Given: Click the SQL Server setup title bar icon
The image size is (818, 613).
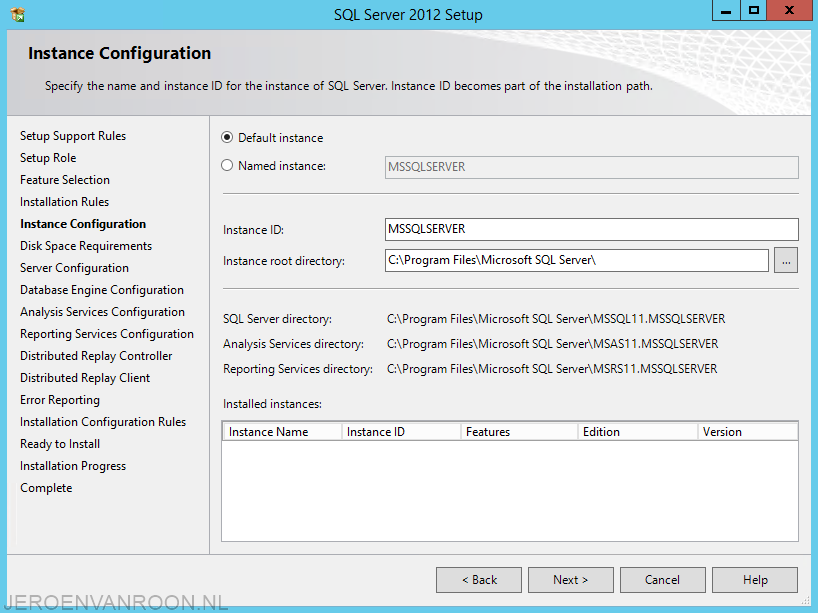Looking at the screenshot, I should click(17, 14).
